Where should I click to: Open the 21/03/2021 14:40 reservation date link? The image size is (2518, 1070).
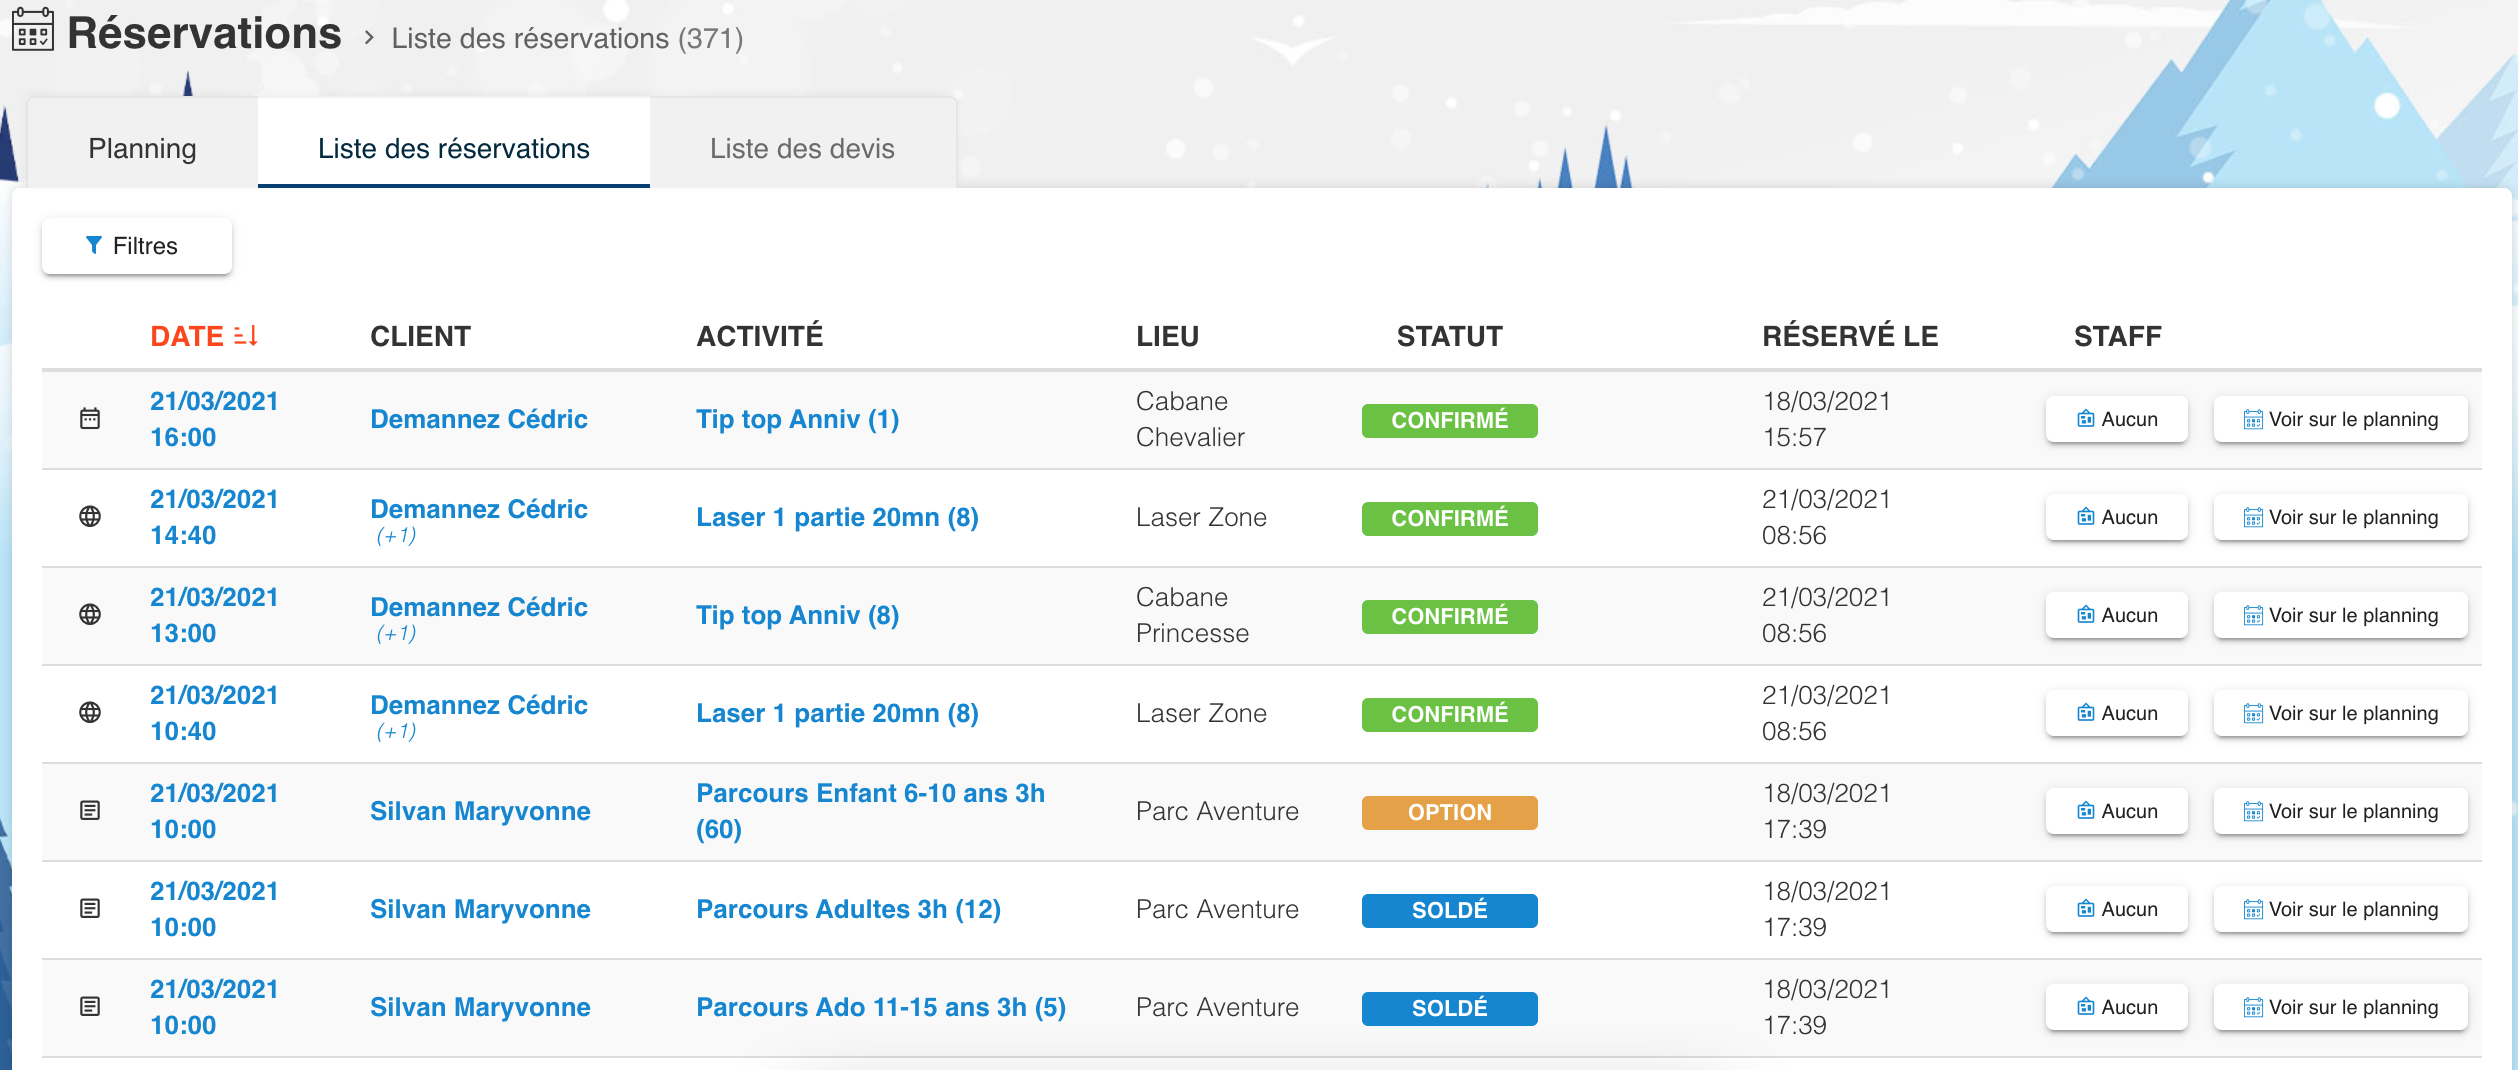click(214, 517)
